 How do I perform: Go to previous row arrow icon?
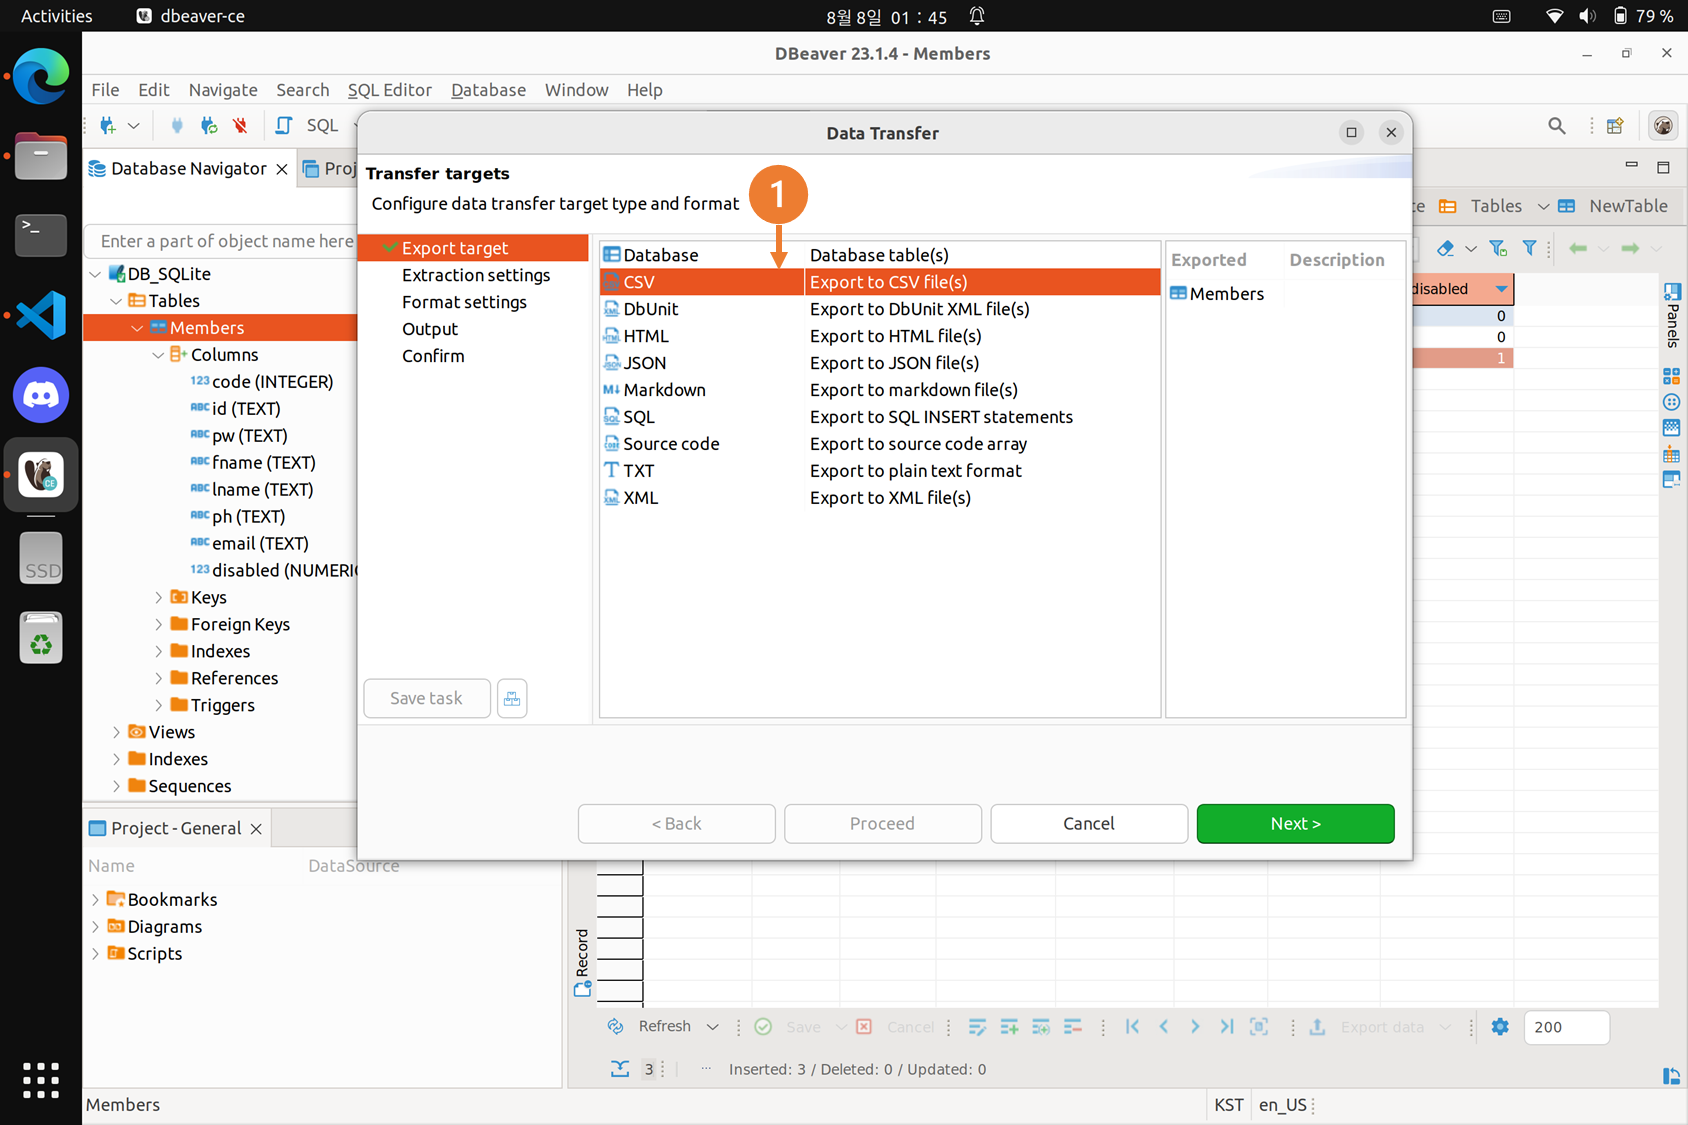(1164, 1027)
